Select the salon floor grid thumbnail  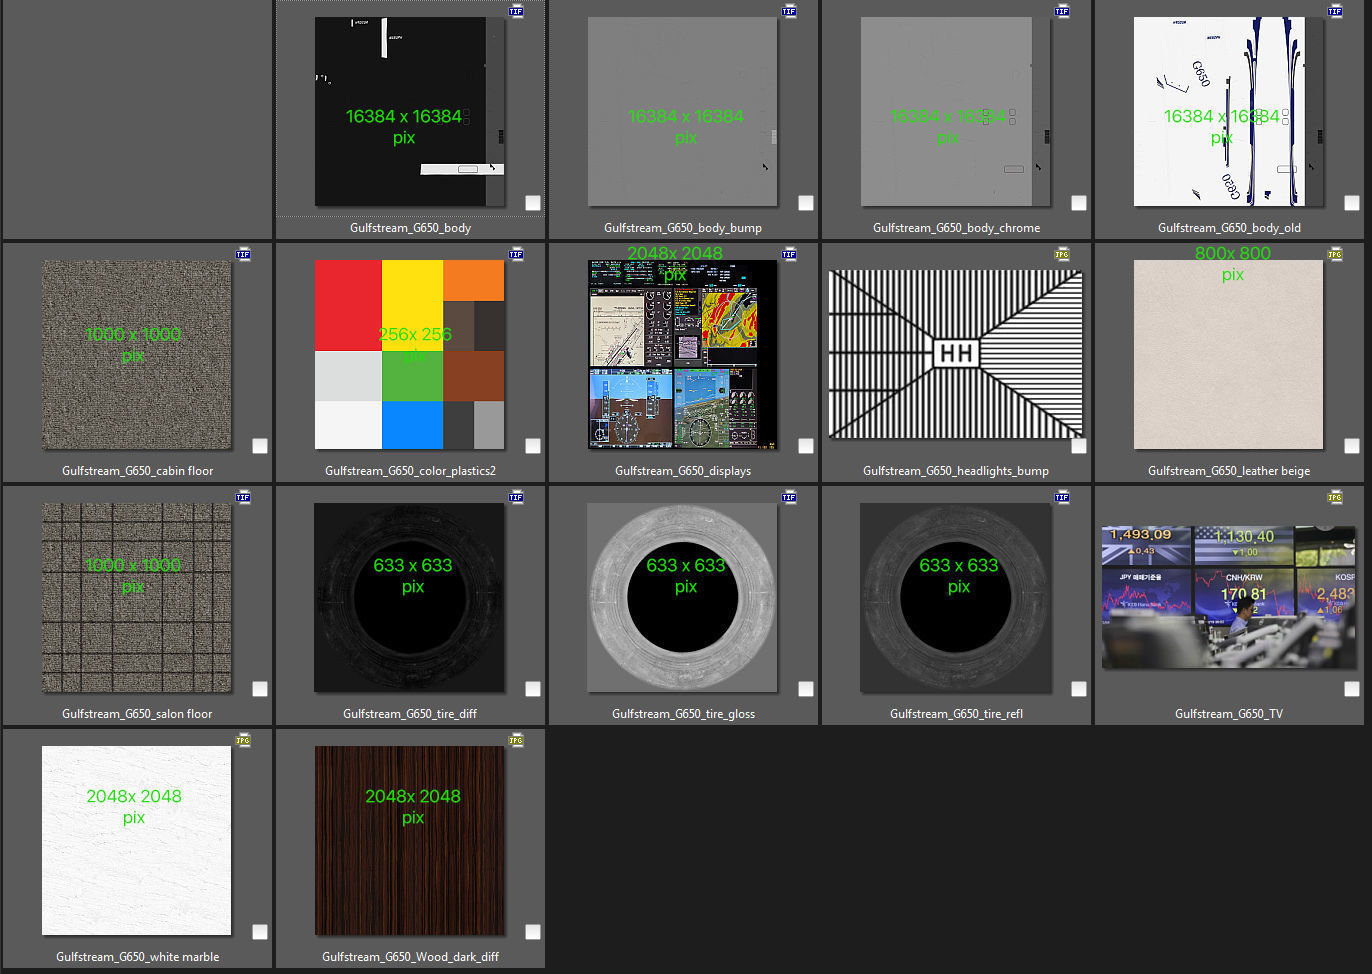pos(137,597)
